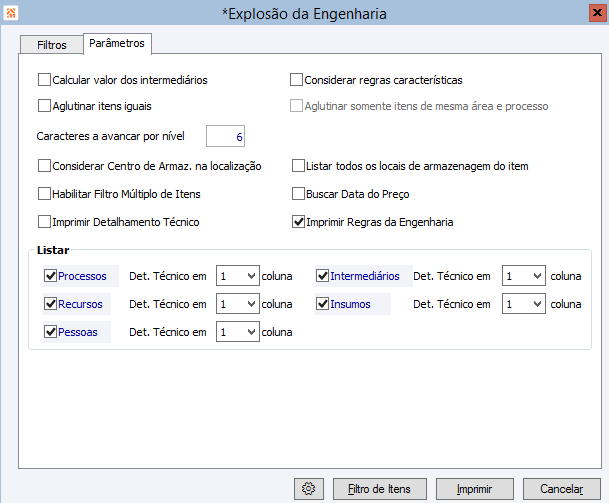Click the Filtro de Itens button

(x=378, y=489)
